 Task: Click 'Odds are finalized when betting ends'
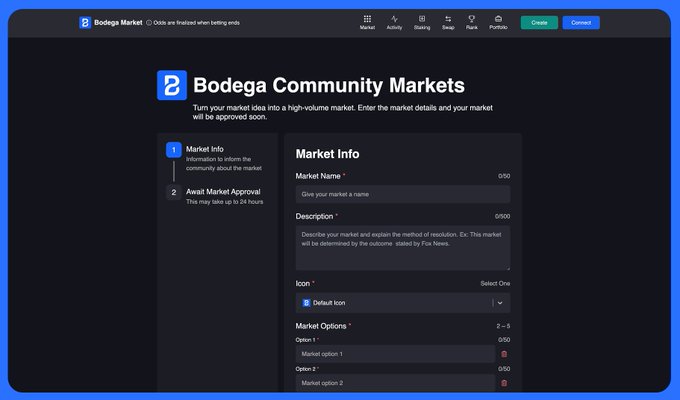tap(196, 23)
